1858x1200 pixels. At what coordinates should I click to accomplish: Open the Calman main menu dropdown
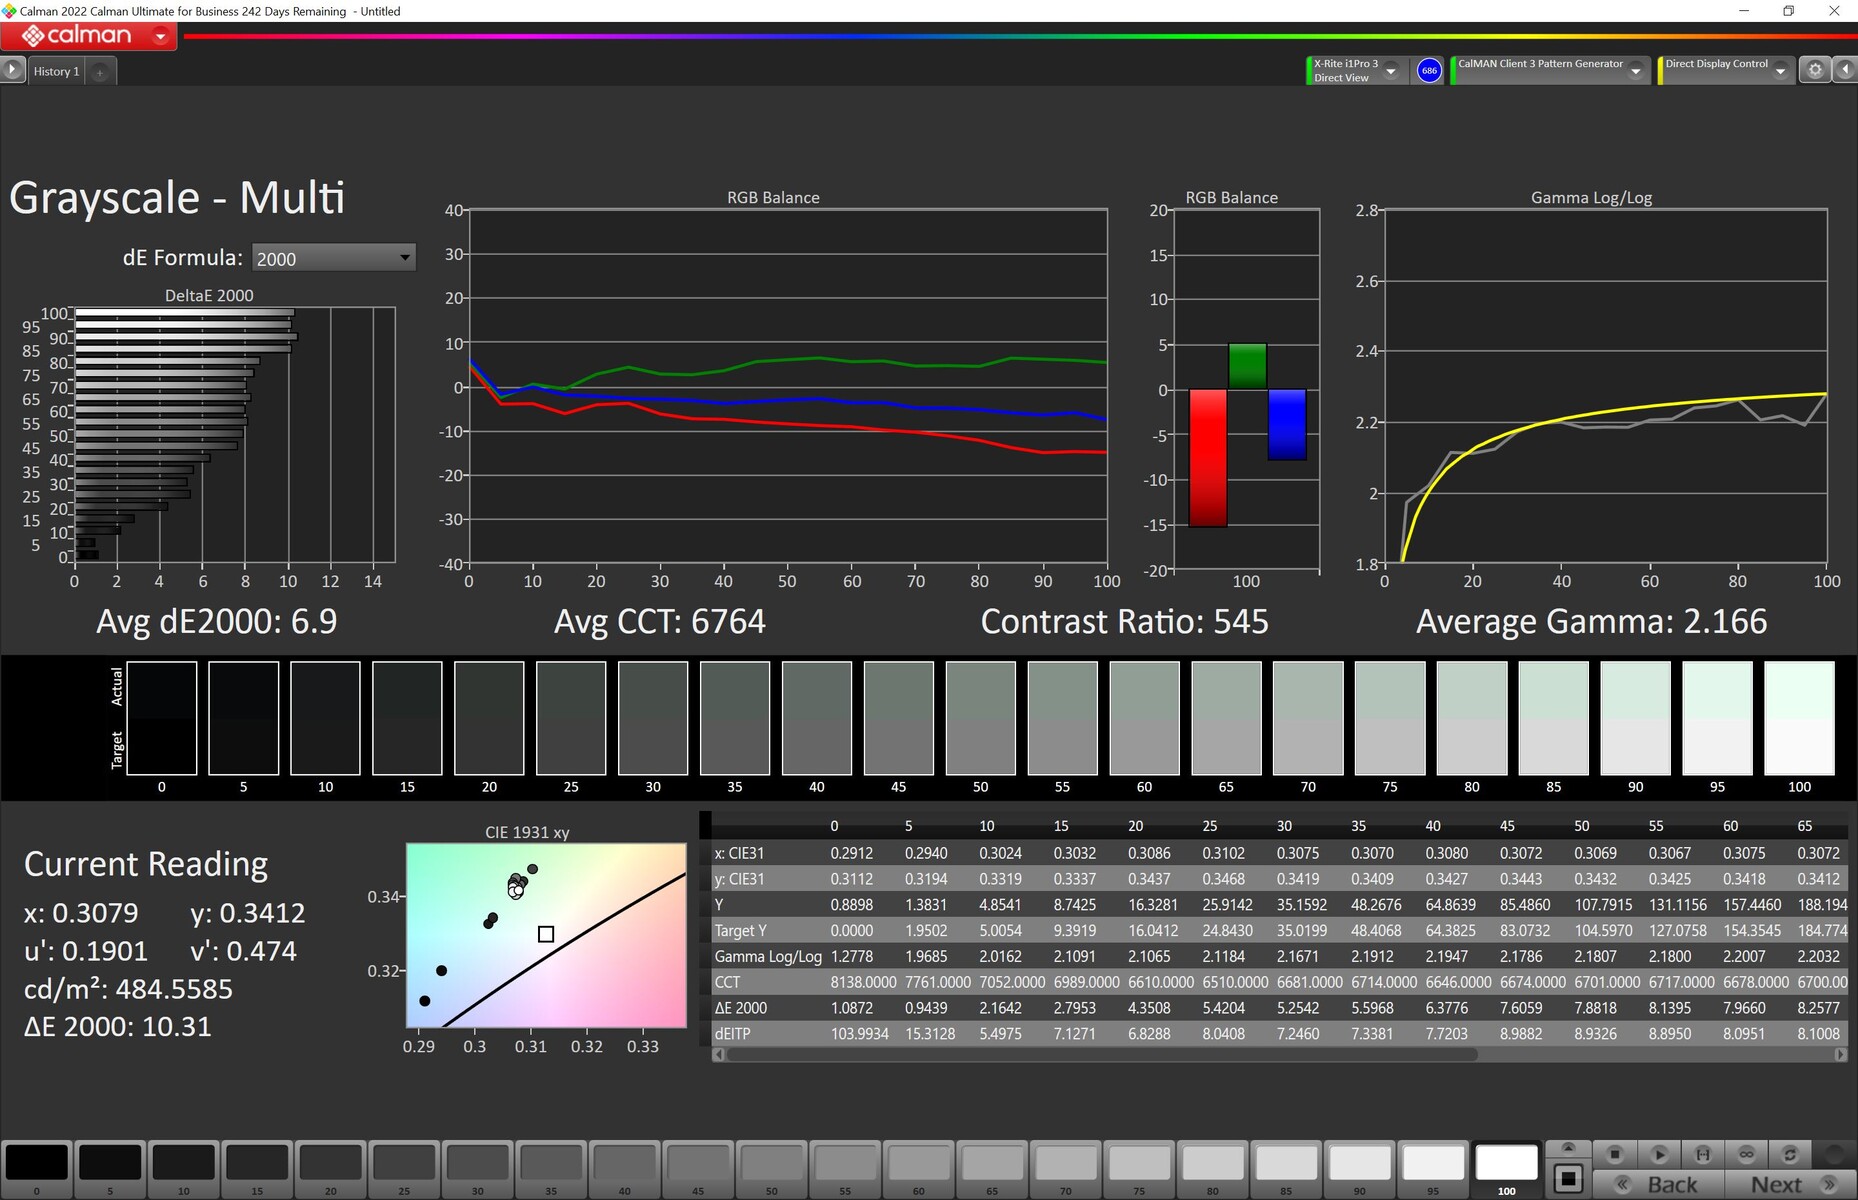pos(160,36)
